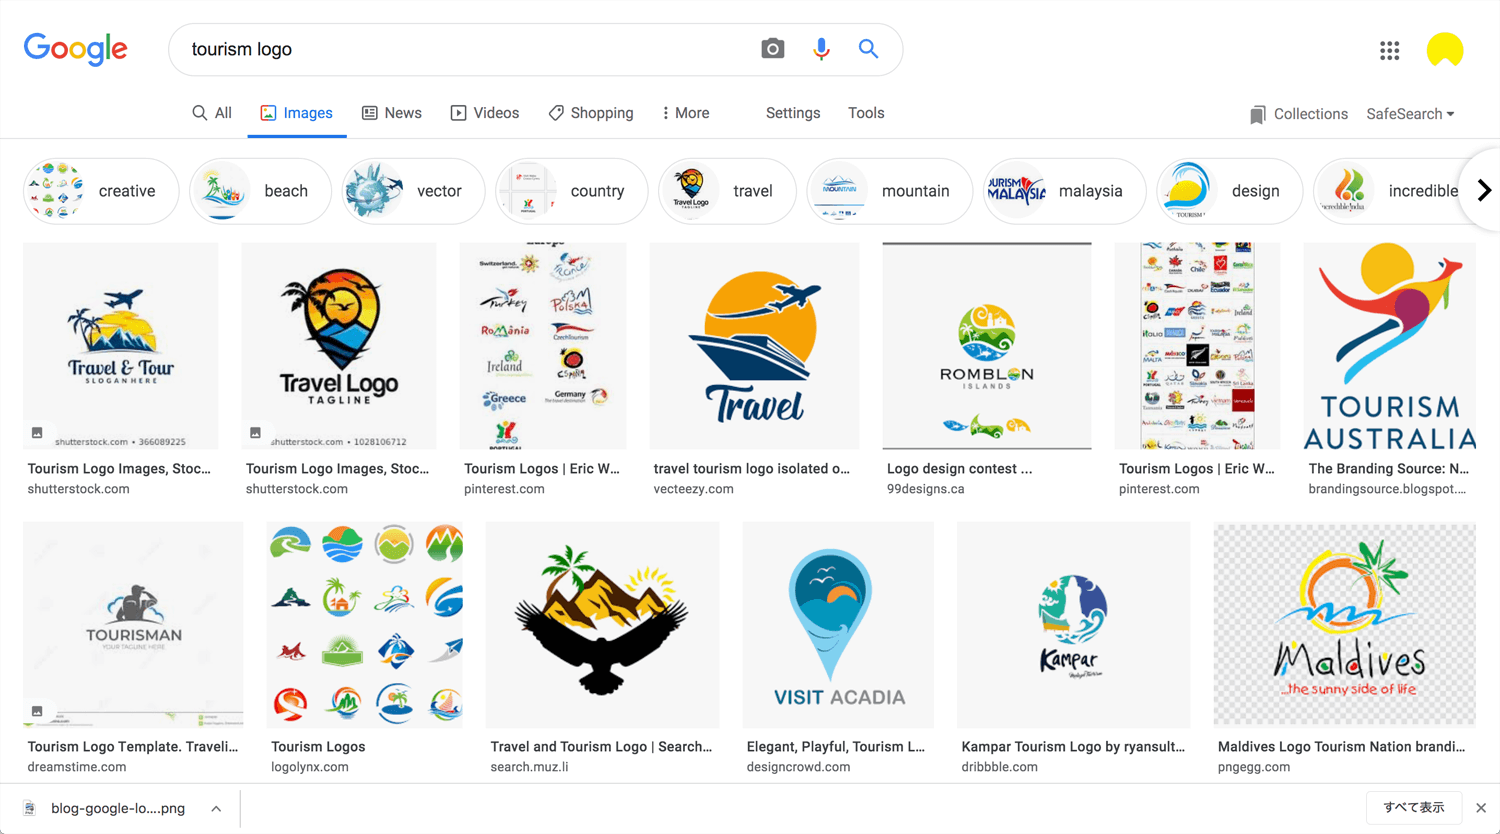This screenshot has width=1500, height=834.
Task: Click the downloaded PNG file icon
Action: coord(29,808)
